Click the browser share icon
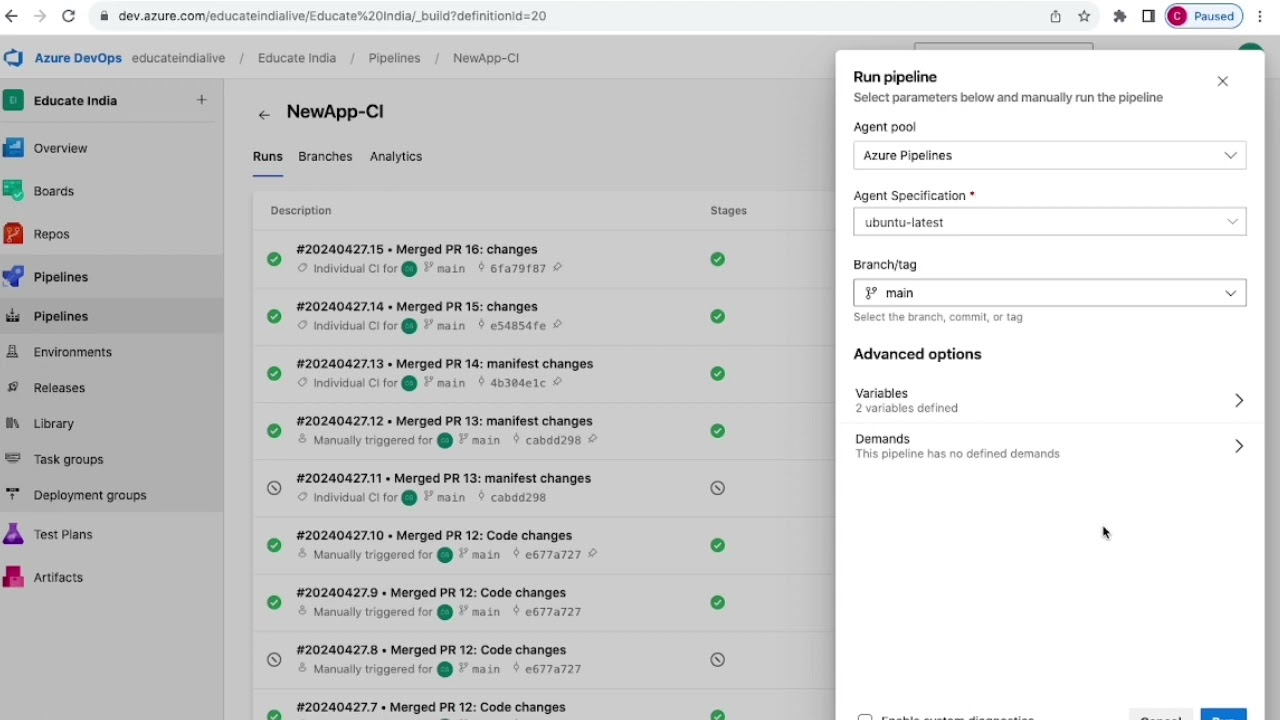Viewport: 1280px width, 720px height. pos(1056,16)
